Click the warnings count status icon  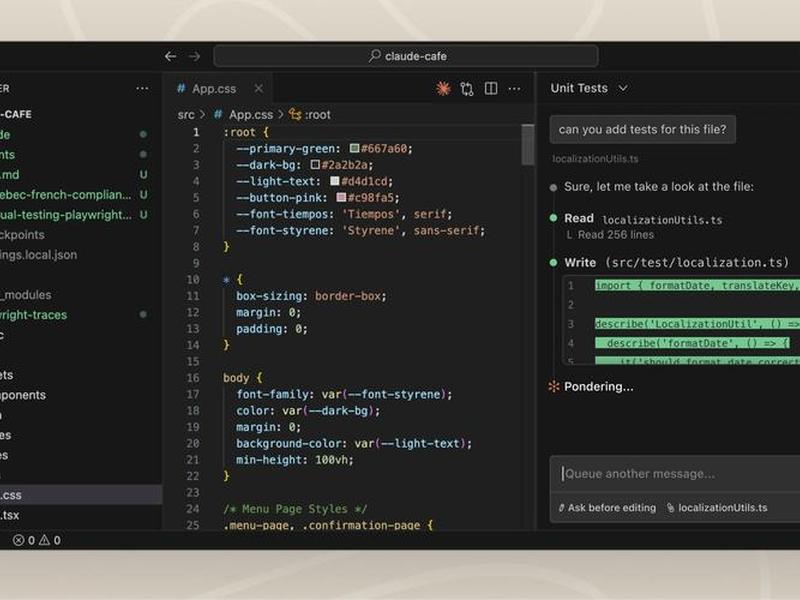[50, 540]
